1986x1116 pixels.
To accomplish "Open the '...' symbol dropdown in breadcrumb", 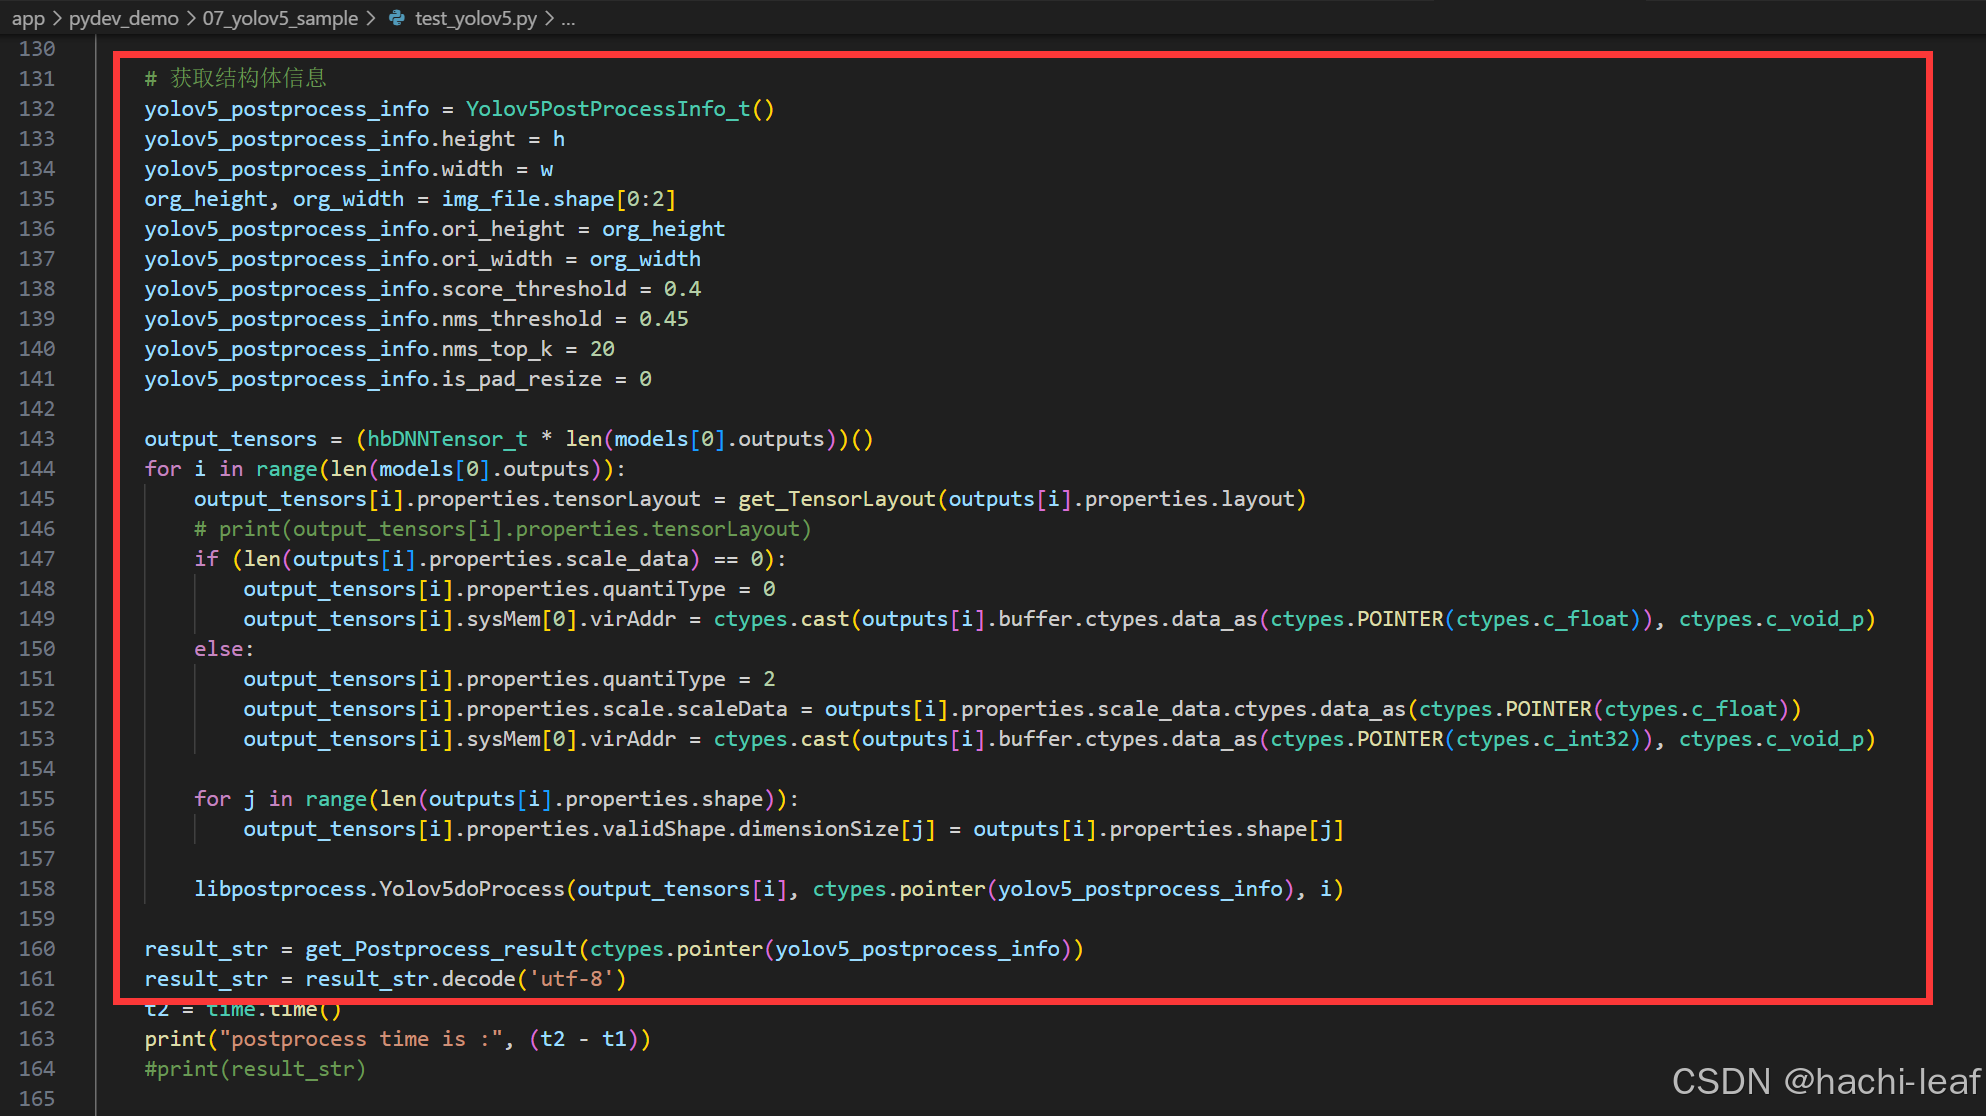I will click(x=568, y=18).
